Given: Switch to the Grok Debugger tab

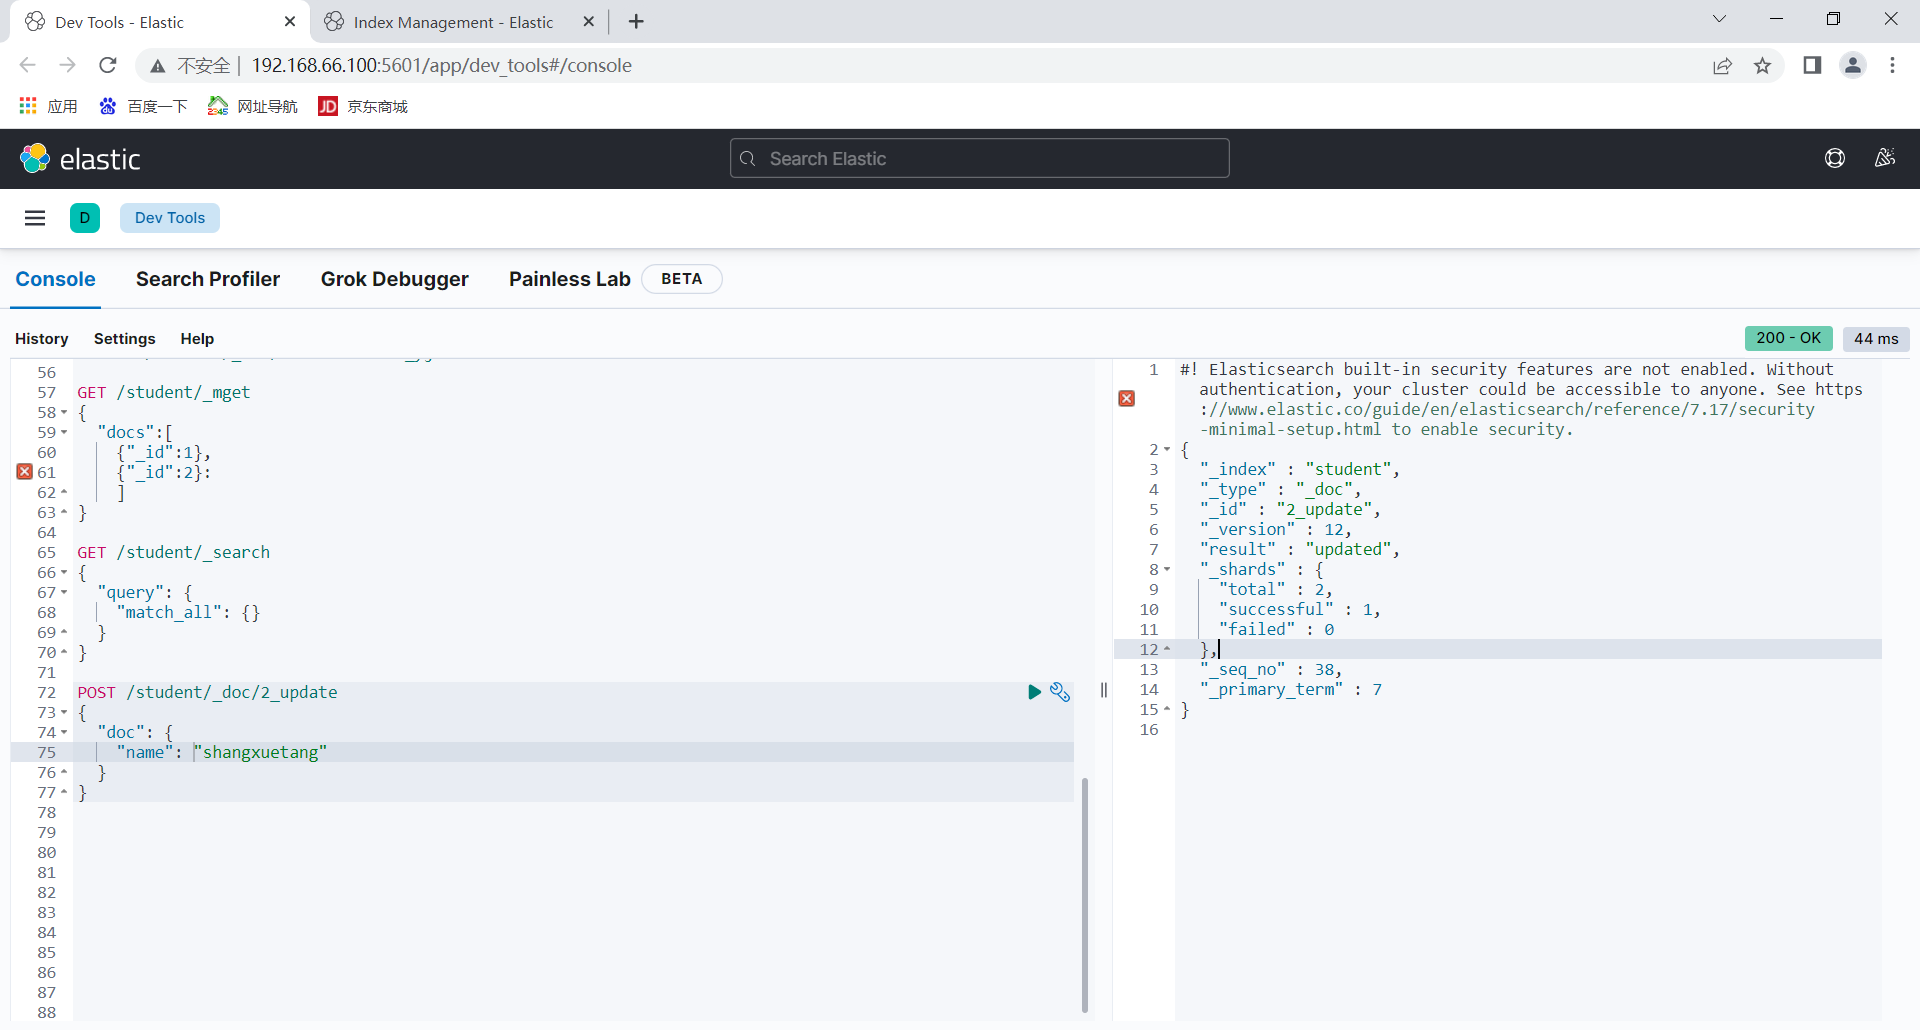Looking at the screenshot, I should (x=395, y=279).
